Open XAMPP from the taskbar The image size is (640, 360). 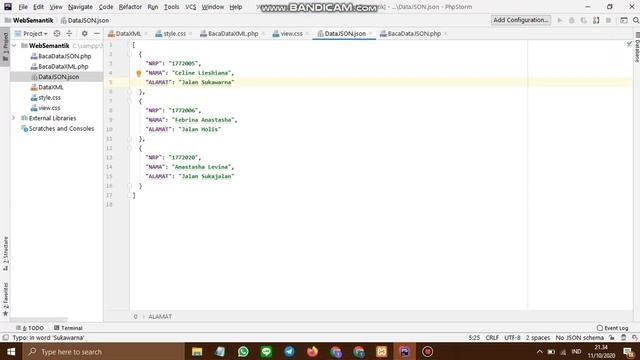click(x=382, y=351)
